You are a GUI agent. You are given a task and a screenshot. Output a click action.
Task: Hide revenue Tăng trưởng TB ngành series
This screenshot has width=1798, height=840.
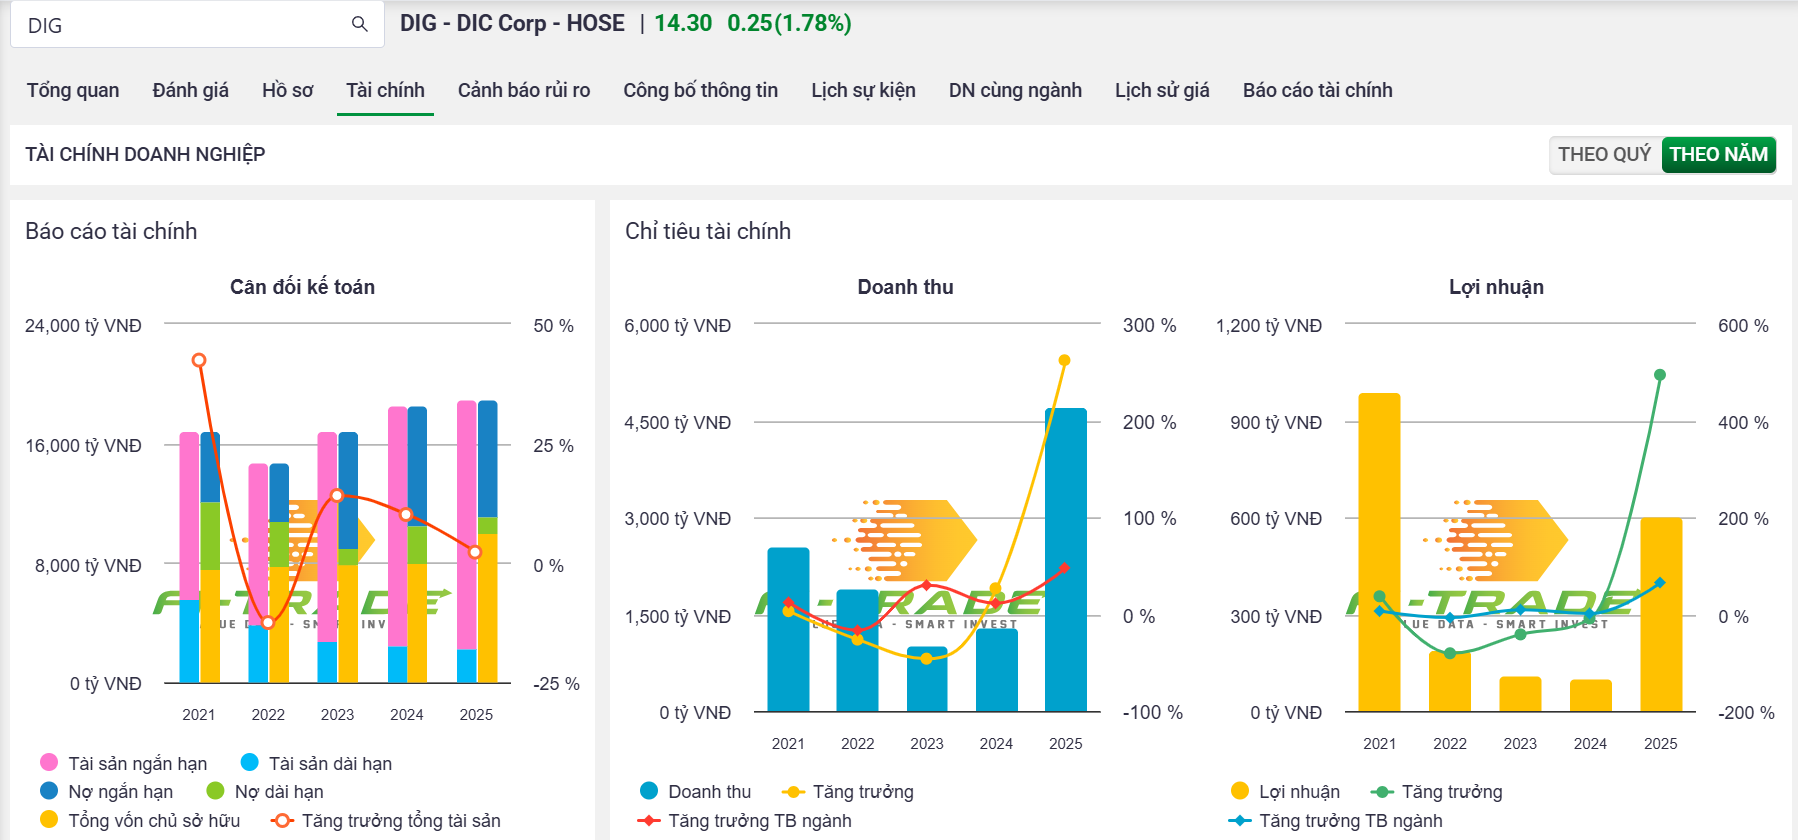pyautogui.click(x=649, y=820)
